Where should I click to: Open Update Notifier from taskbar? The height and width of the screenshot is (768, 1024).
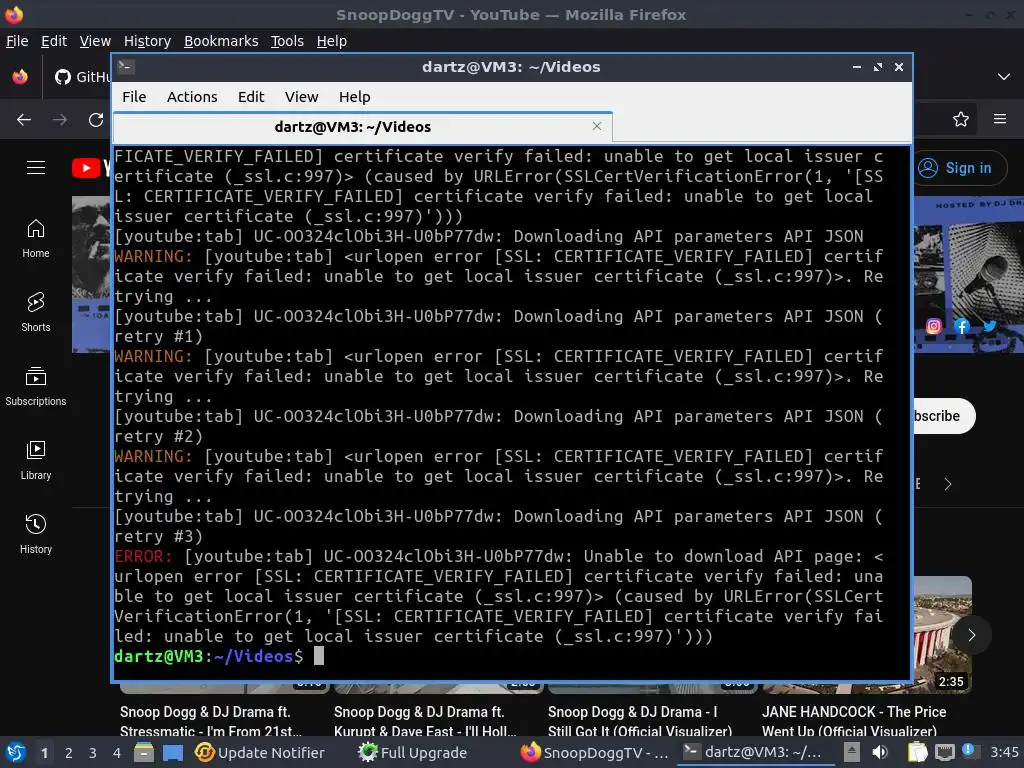[260, 753]
